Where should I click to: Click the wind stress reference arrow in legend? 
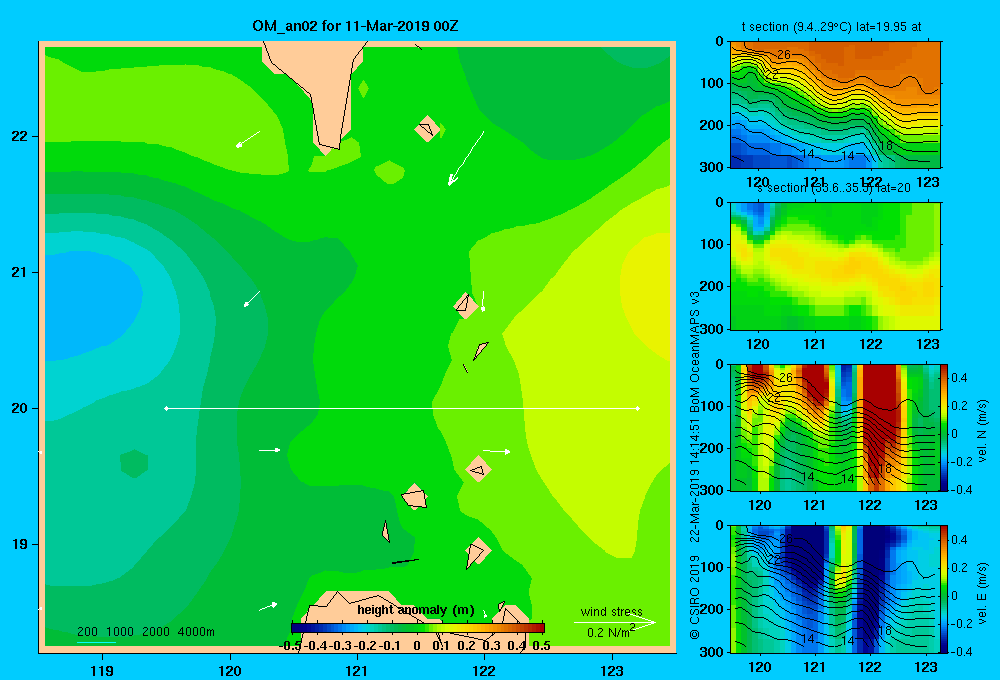pos(614,622)
